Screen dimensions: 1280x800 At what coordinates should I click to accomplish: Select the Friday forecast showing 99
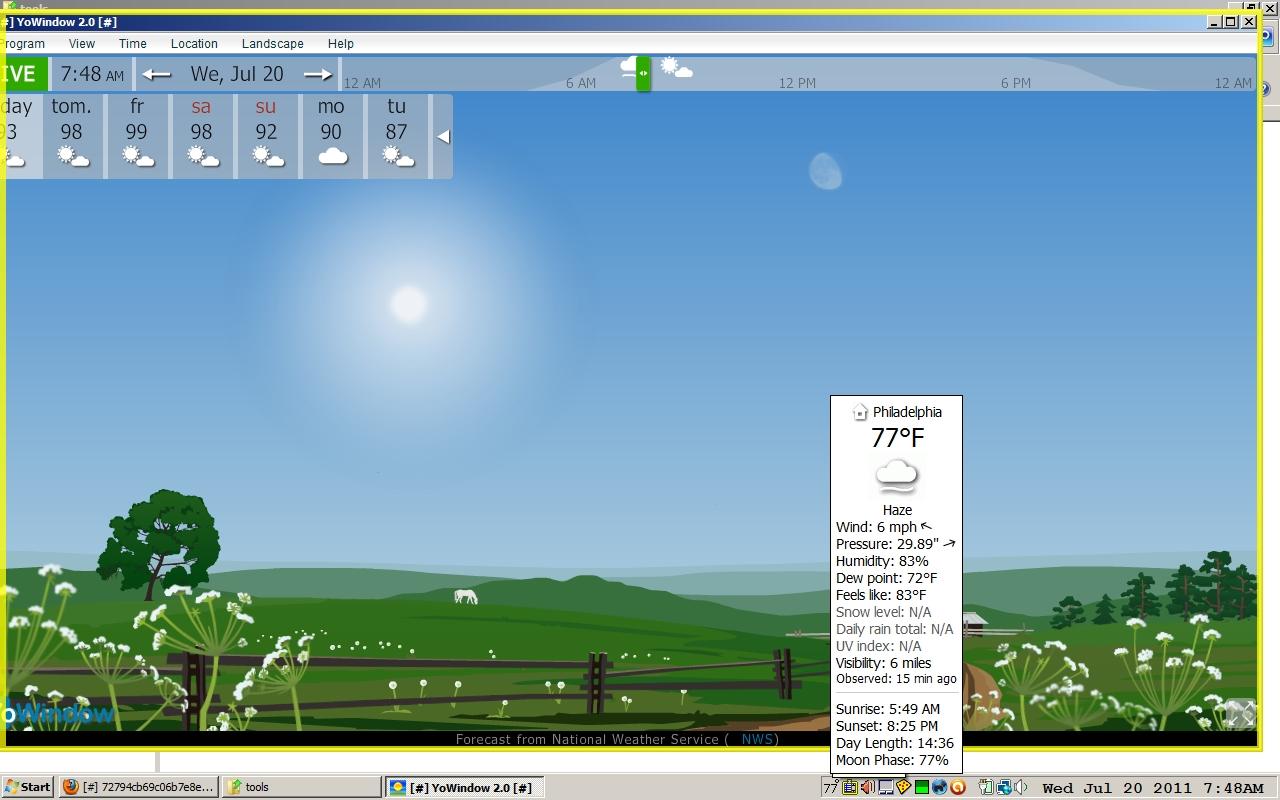137,136
